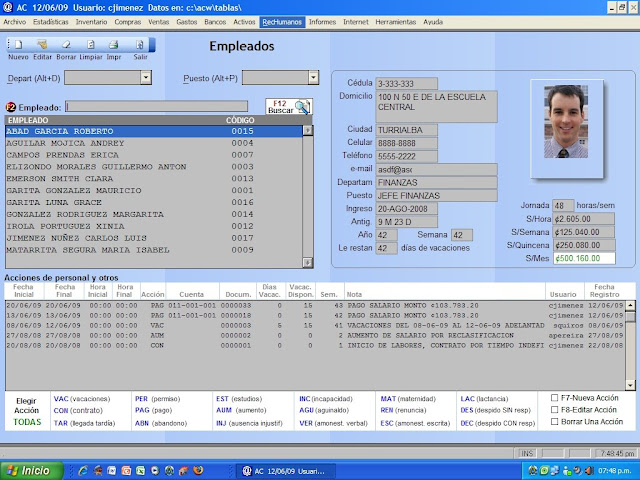The height and width of the screenshot is (480, 640).
Task: Click the employee list scroll-down arrow
Action: pos(308,262)
